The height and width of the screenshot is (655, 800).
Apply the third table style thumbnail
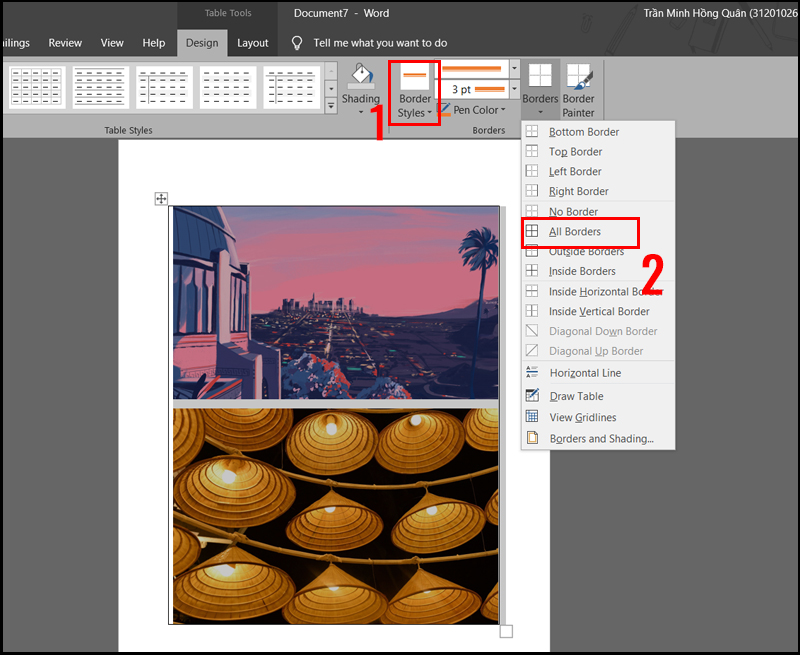164,87
